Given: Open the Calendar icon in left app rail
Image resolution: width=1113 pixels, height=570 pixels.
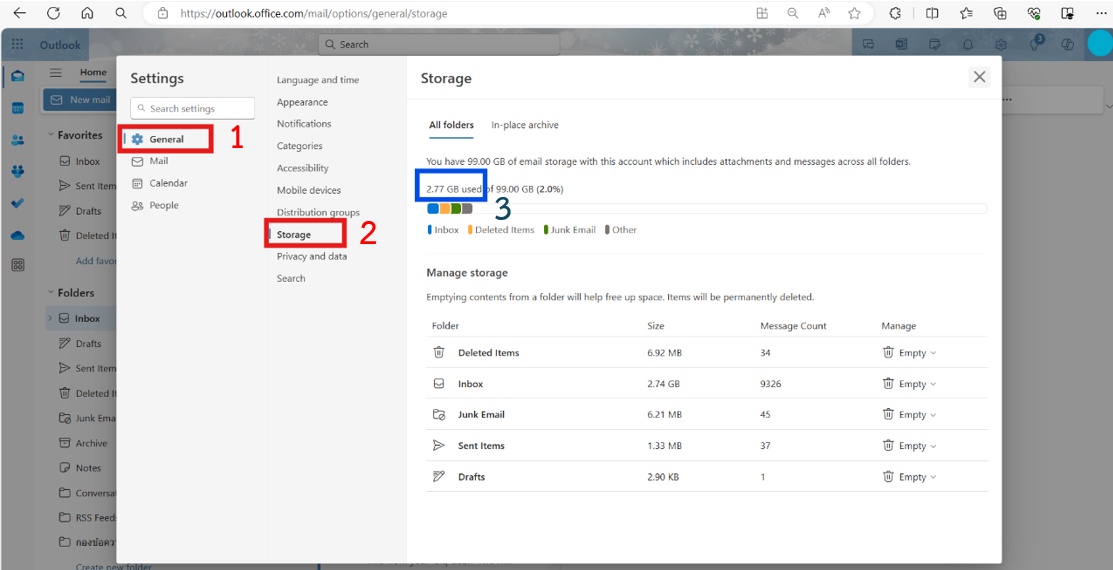Looking at the screenshot, I should (18, 108).
